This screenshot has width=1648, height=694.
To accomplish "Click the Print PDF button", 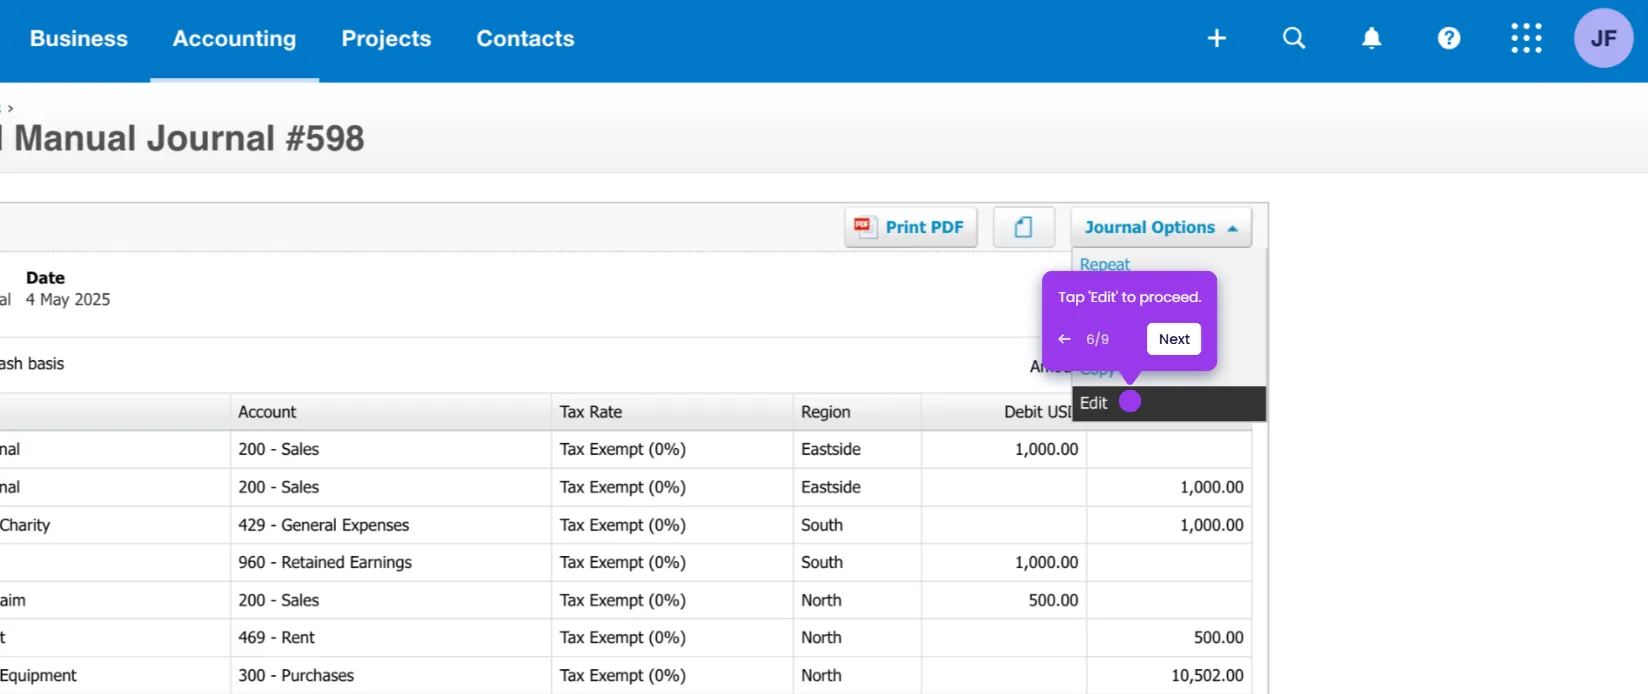I will [910, 227].
